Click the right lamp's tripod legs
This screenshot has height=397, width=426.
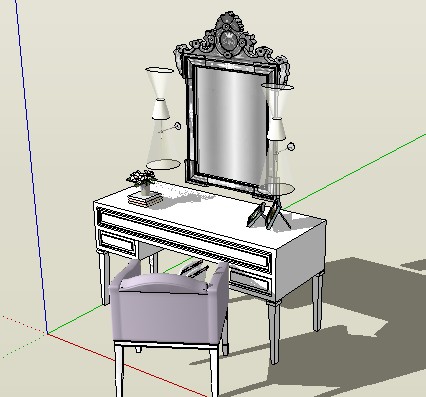coord(279,213)
